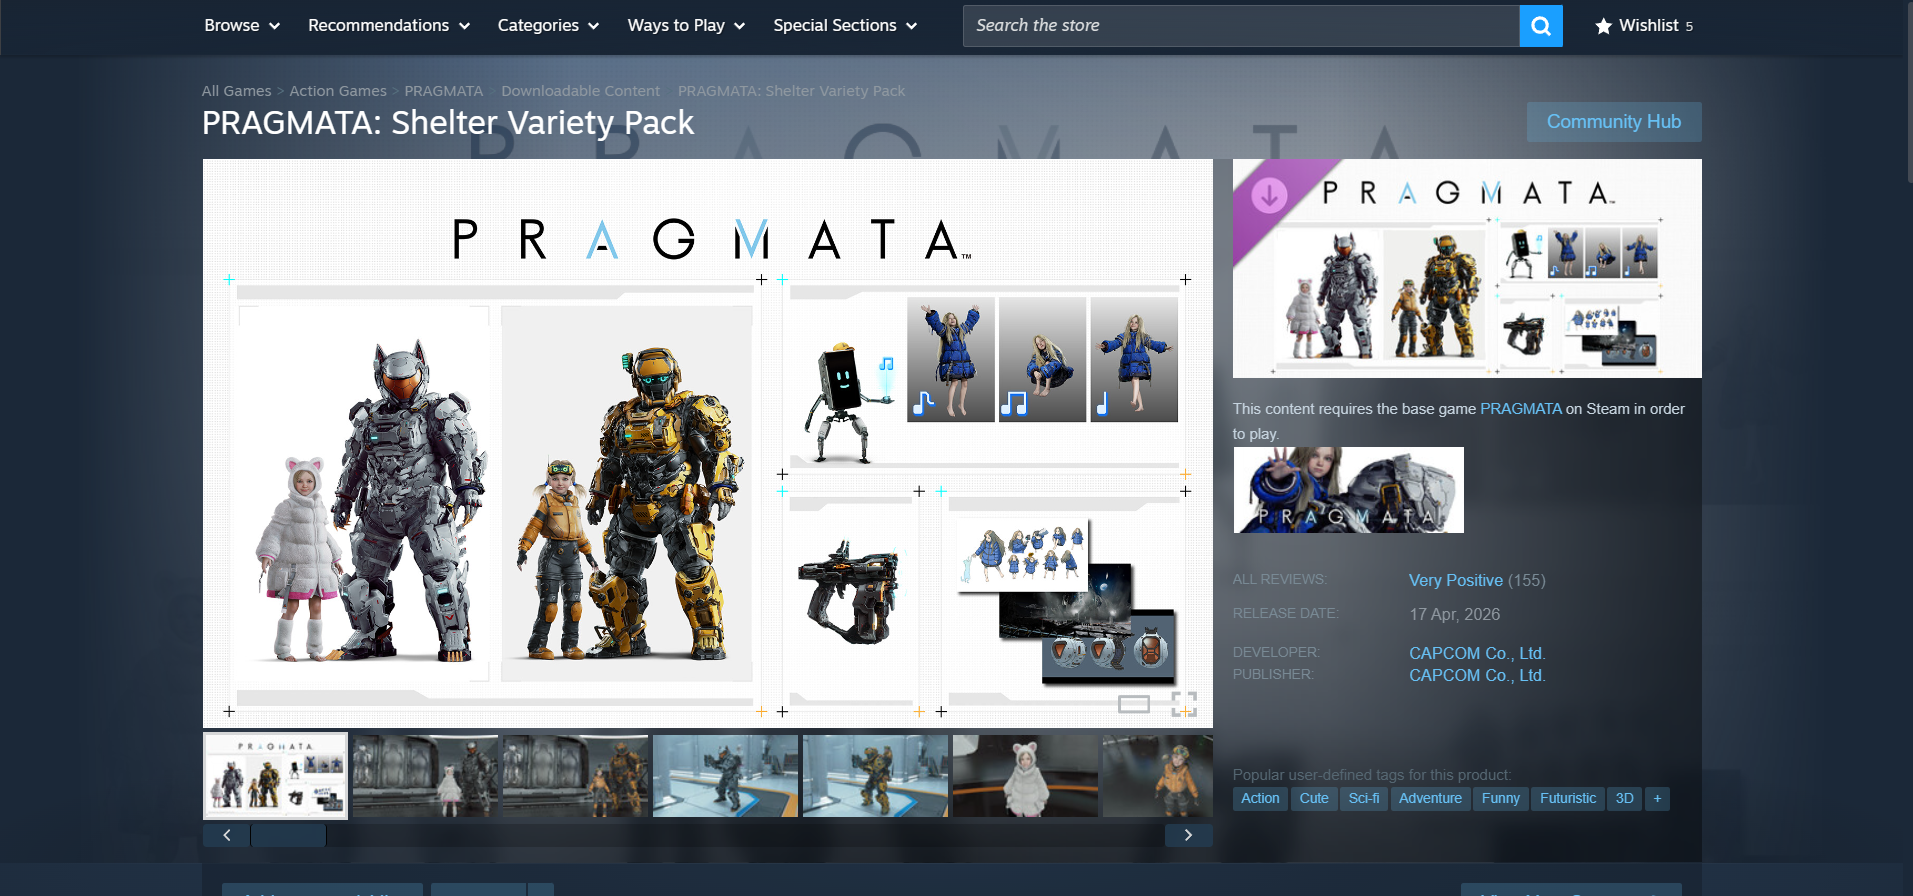
Task: Open the Categories dropdown
Action: [548, 26]
